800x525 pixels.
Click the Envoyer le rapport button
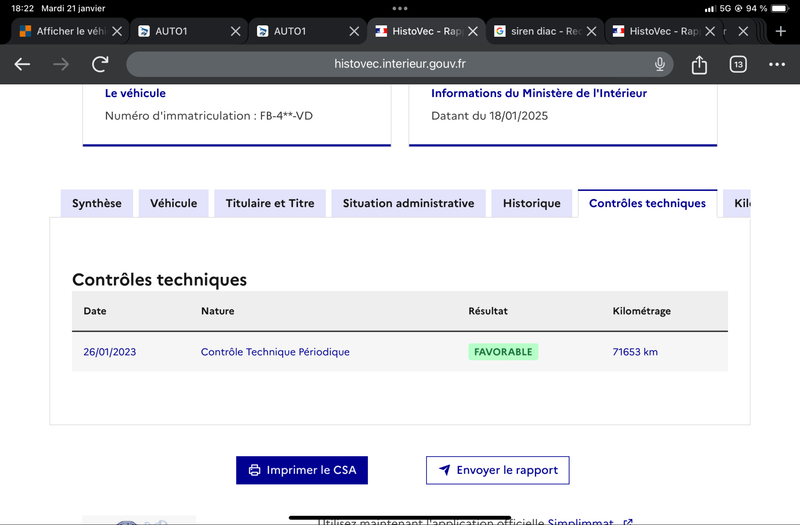click(497, 470)
